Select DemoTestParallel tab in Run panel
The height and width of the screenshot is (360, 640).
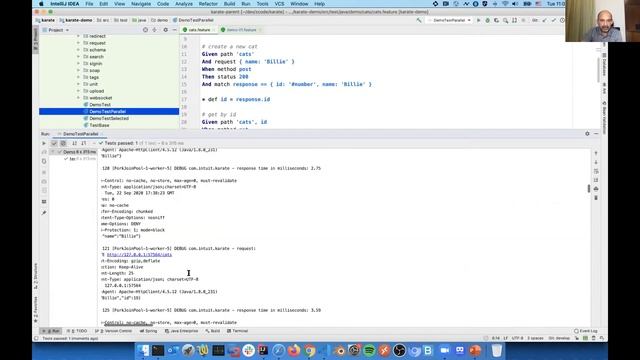pyautogui.click(x=80, y=133)
